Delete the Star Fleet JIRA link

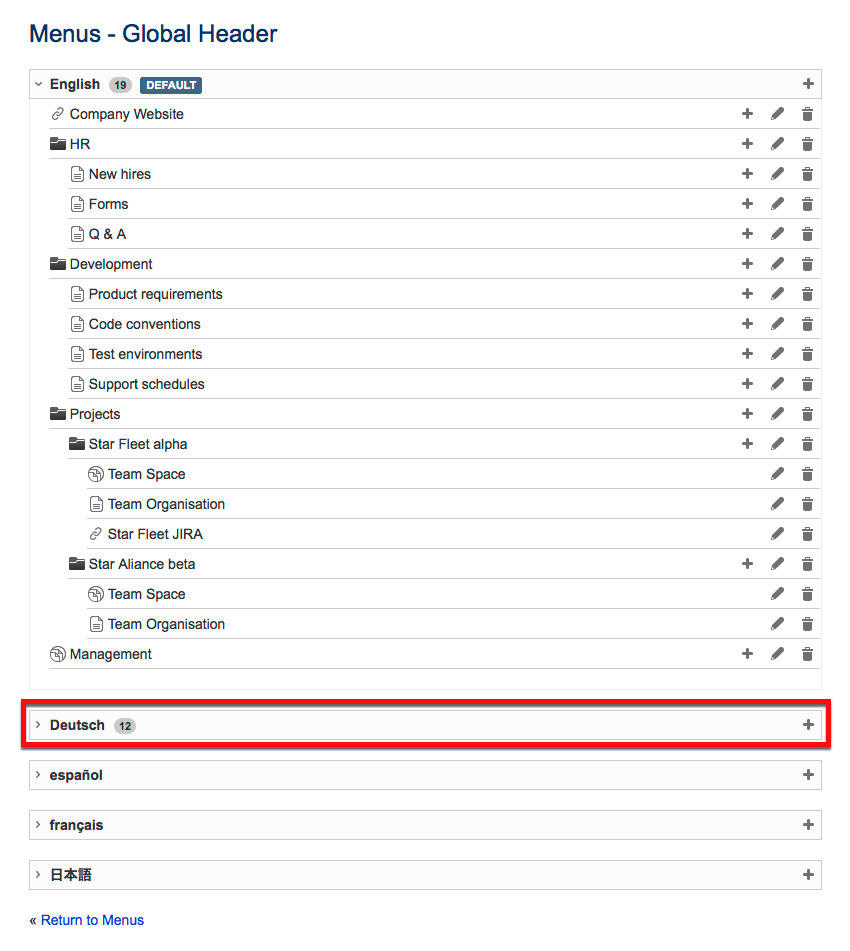[x=807, y=534]
